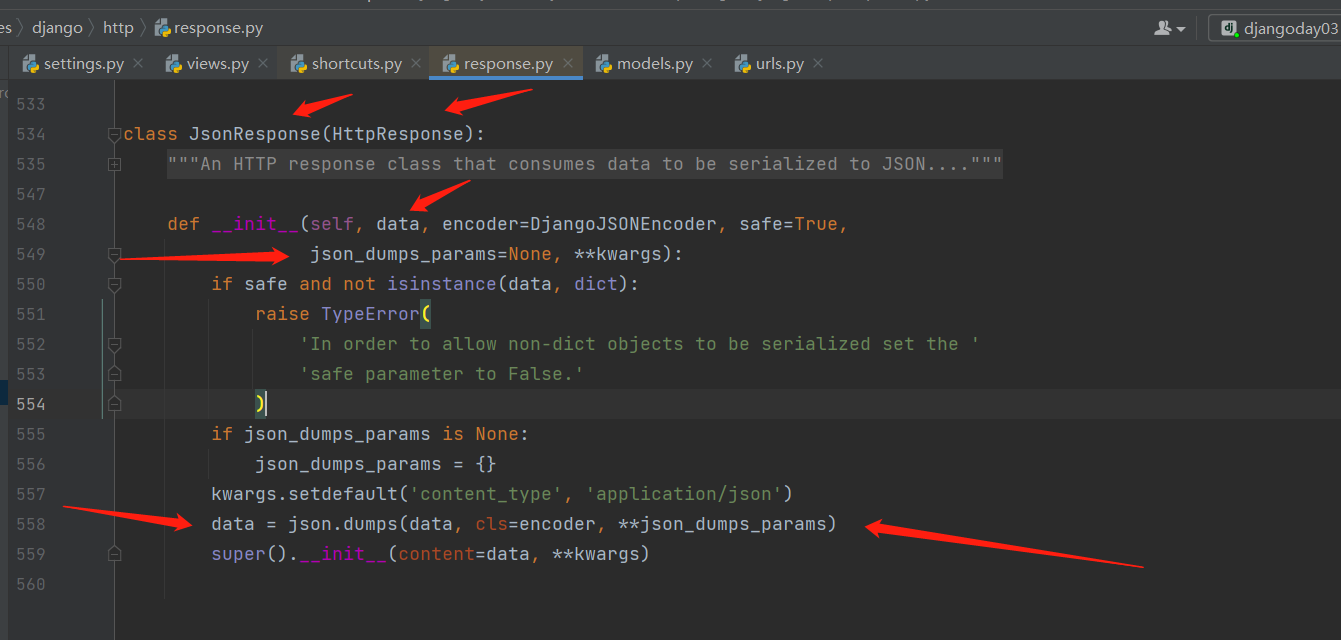Screen dimensions: 1341x640
Task: Click the Python file icon on shortcuts.py tab
Action: coord(299,64)
